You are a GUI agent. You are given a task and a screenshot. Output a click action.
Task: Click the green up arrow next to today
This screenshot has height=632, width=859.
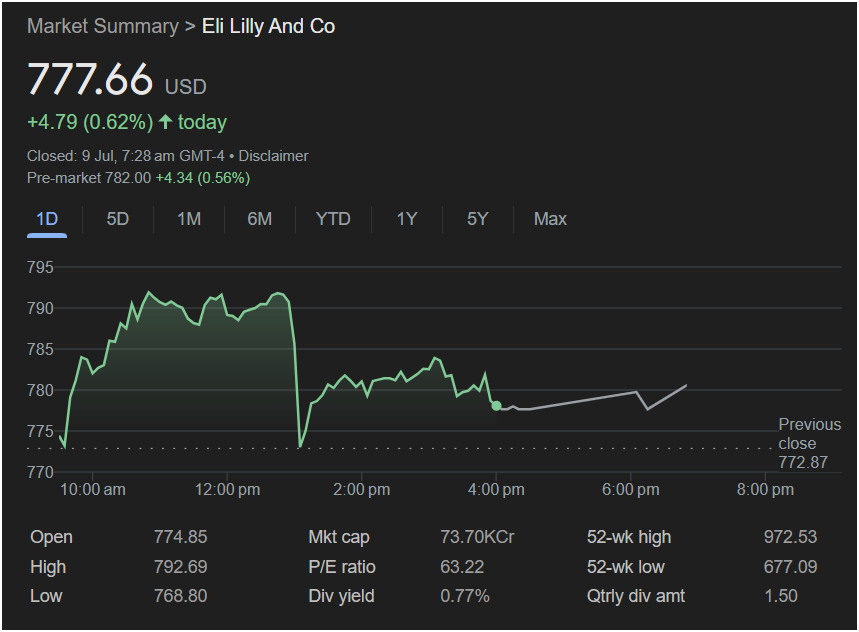165,122
